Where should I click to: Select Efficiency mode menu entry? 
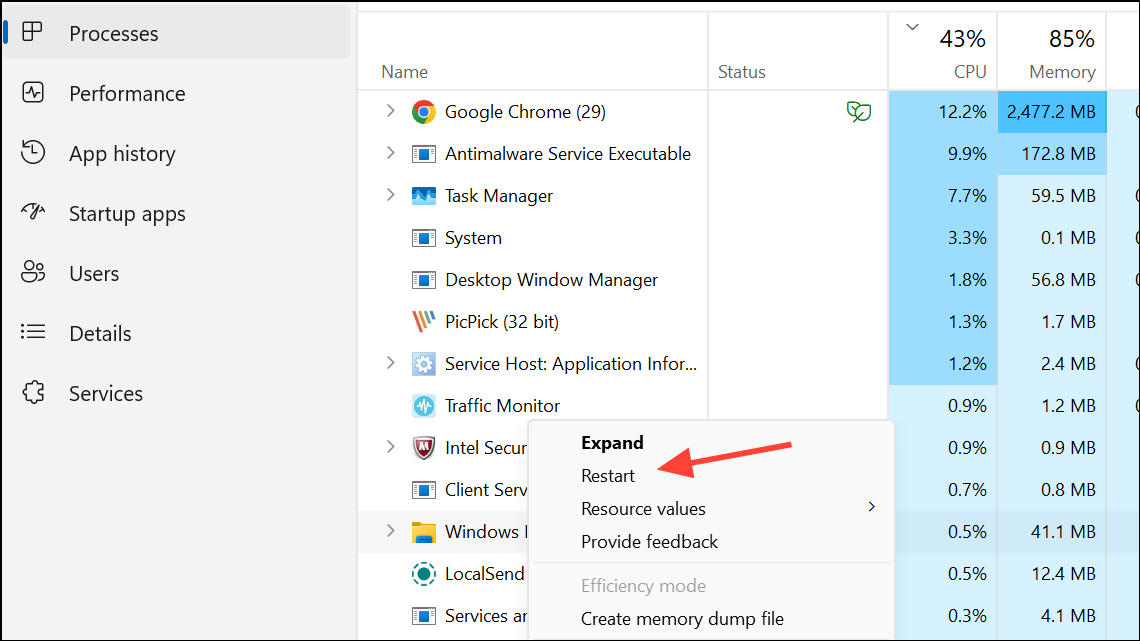(x=643, y=586)
